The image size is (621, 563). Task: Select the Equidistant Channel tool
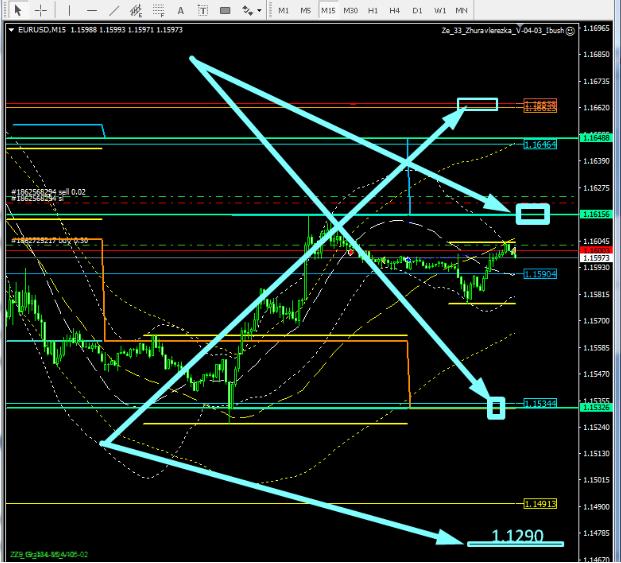point(136,11)
